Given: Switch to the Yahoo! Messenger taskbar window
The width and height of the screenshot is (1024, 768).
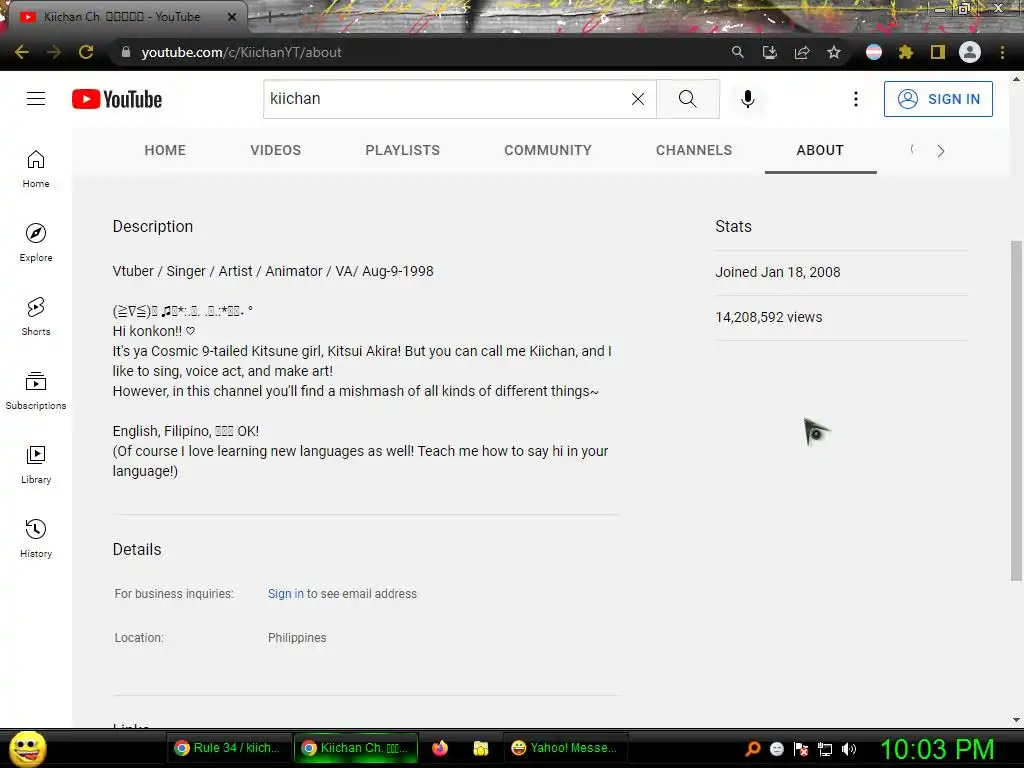Looking at the screenshot, I should click(x=565, y=748).
